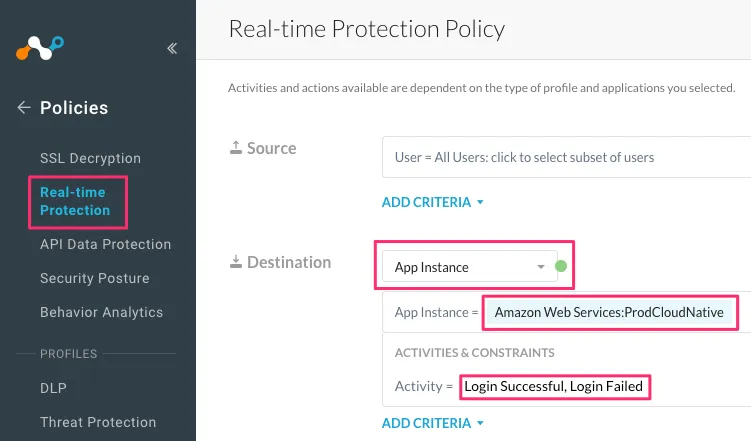Expand Add Criteria under Source

coord(432,202)
